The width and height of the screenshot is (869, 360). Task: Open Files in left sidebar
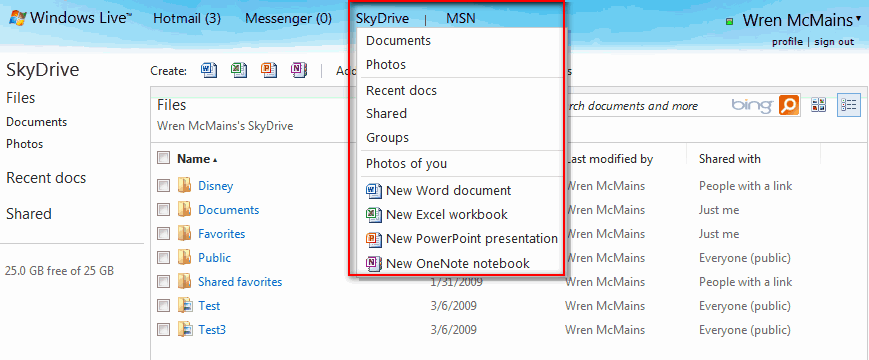pos(21,97)
